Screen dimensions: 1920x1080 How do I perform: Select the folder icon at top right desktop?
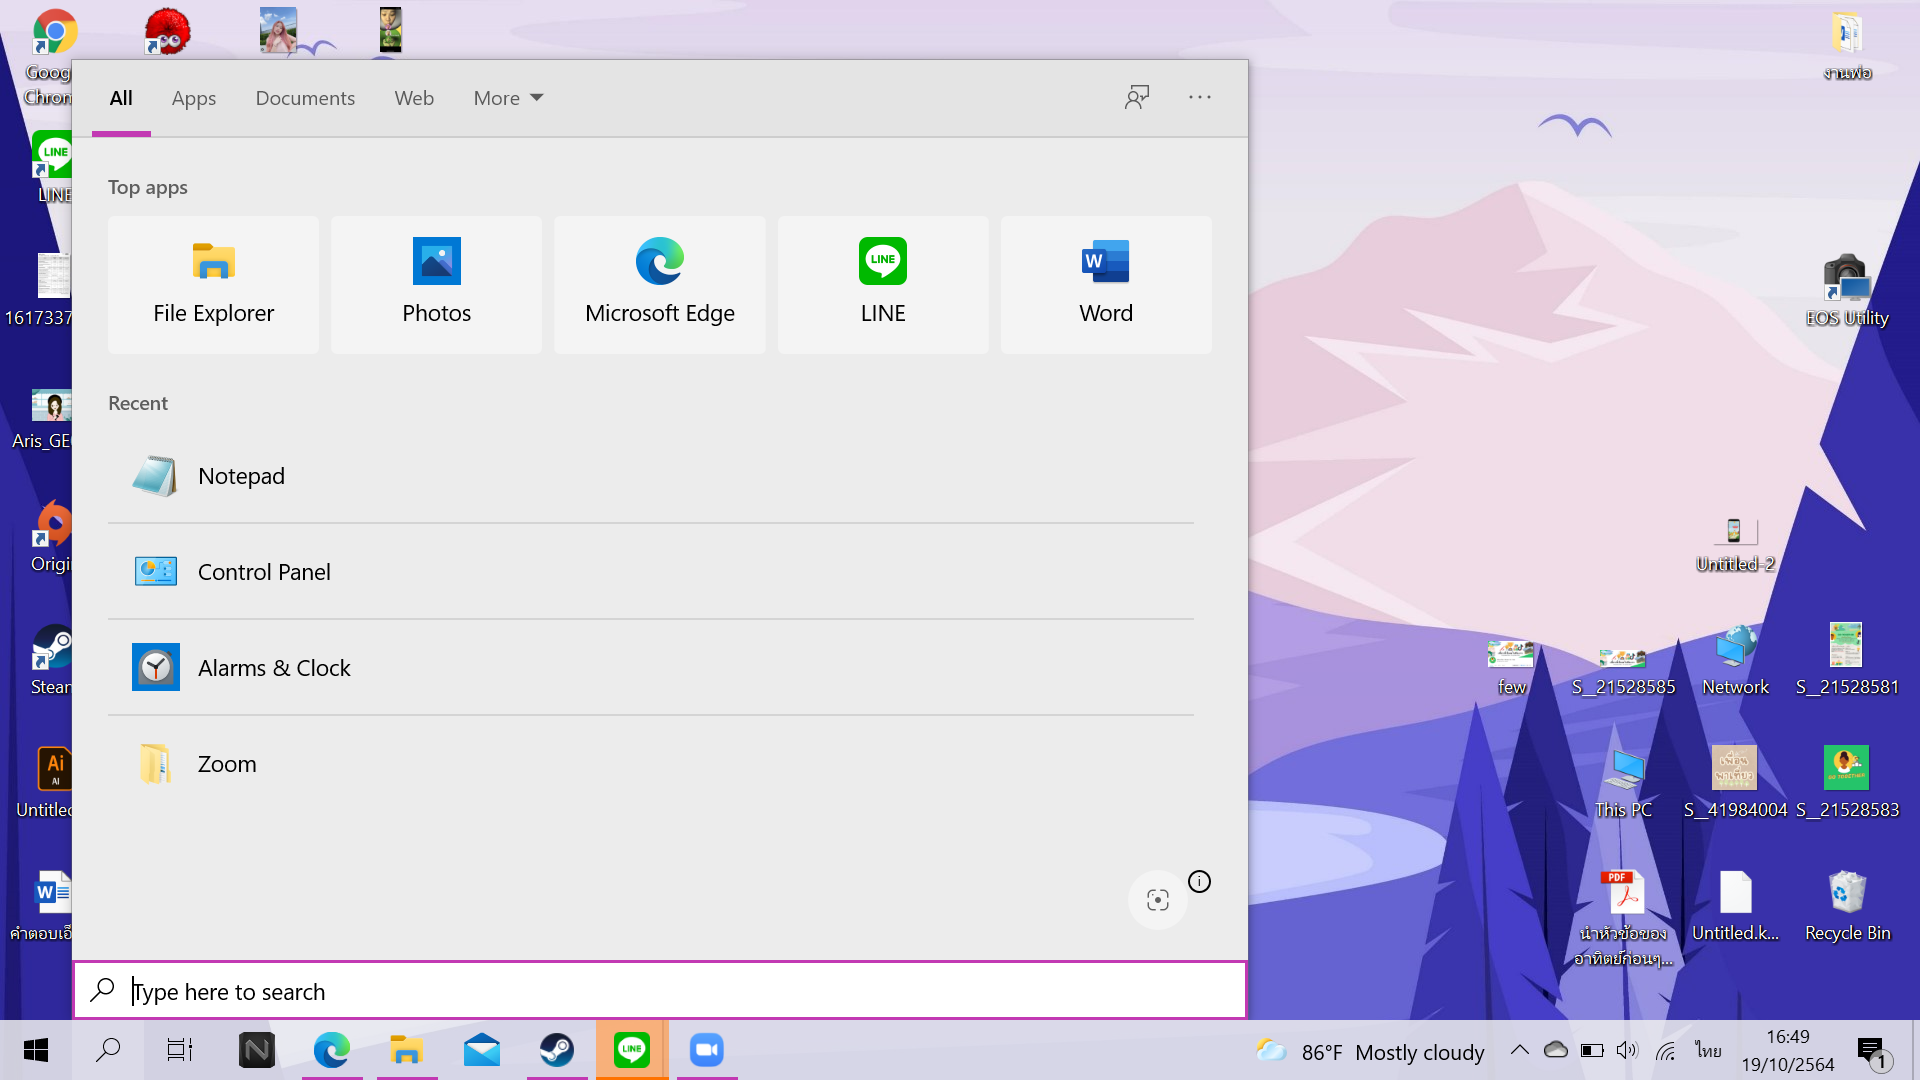click(x=1847, y=45)
